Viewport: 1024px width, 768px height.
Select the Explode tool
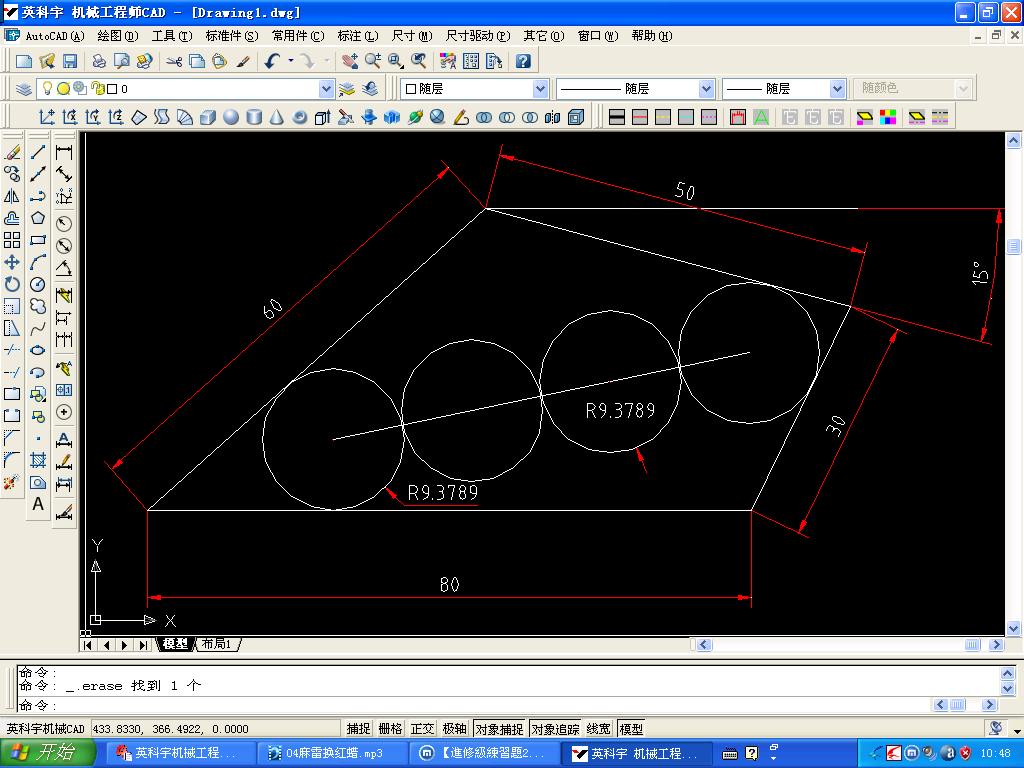tap(12, 482)
